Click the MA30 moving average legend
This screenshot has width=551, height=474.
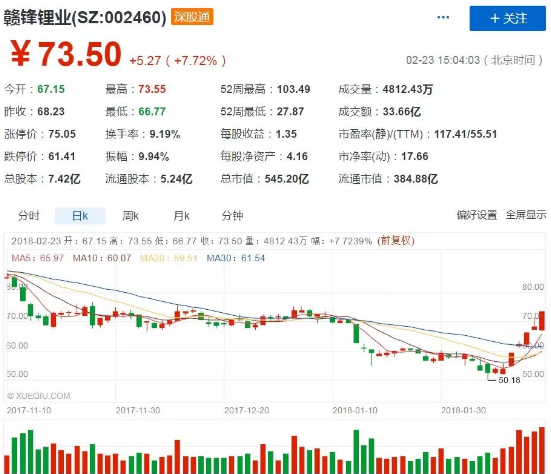235,258
